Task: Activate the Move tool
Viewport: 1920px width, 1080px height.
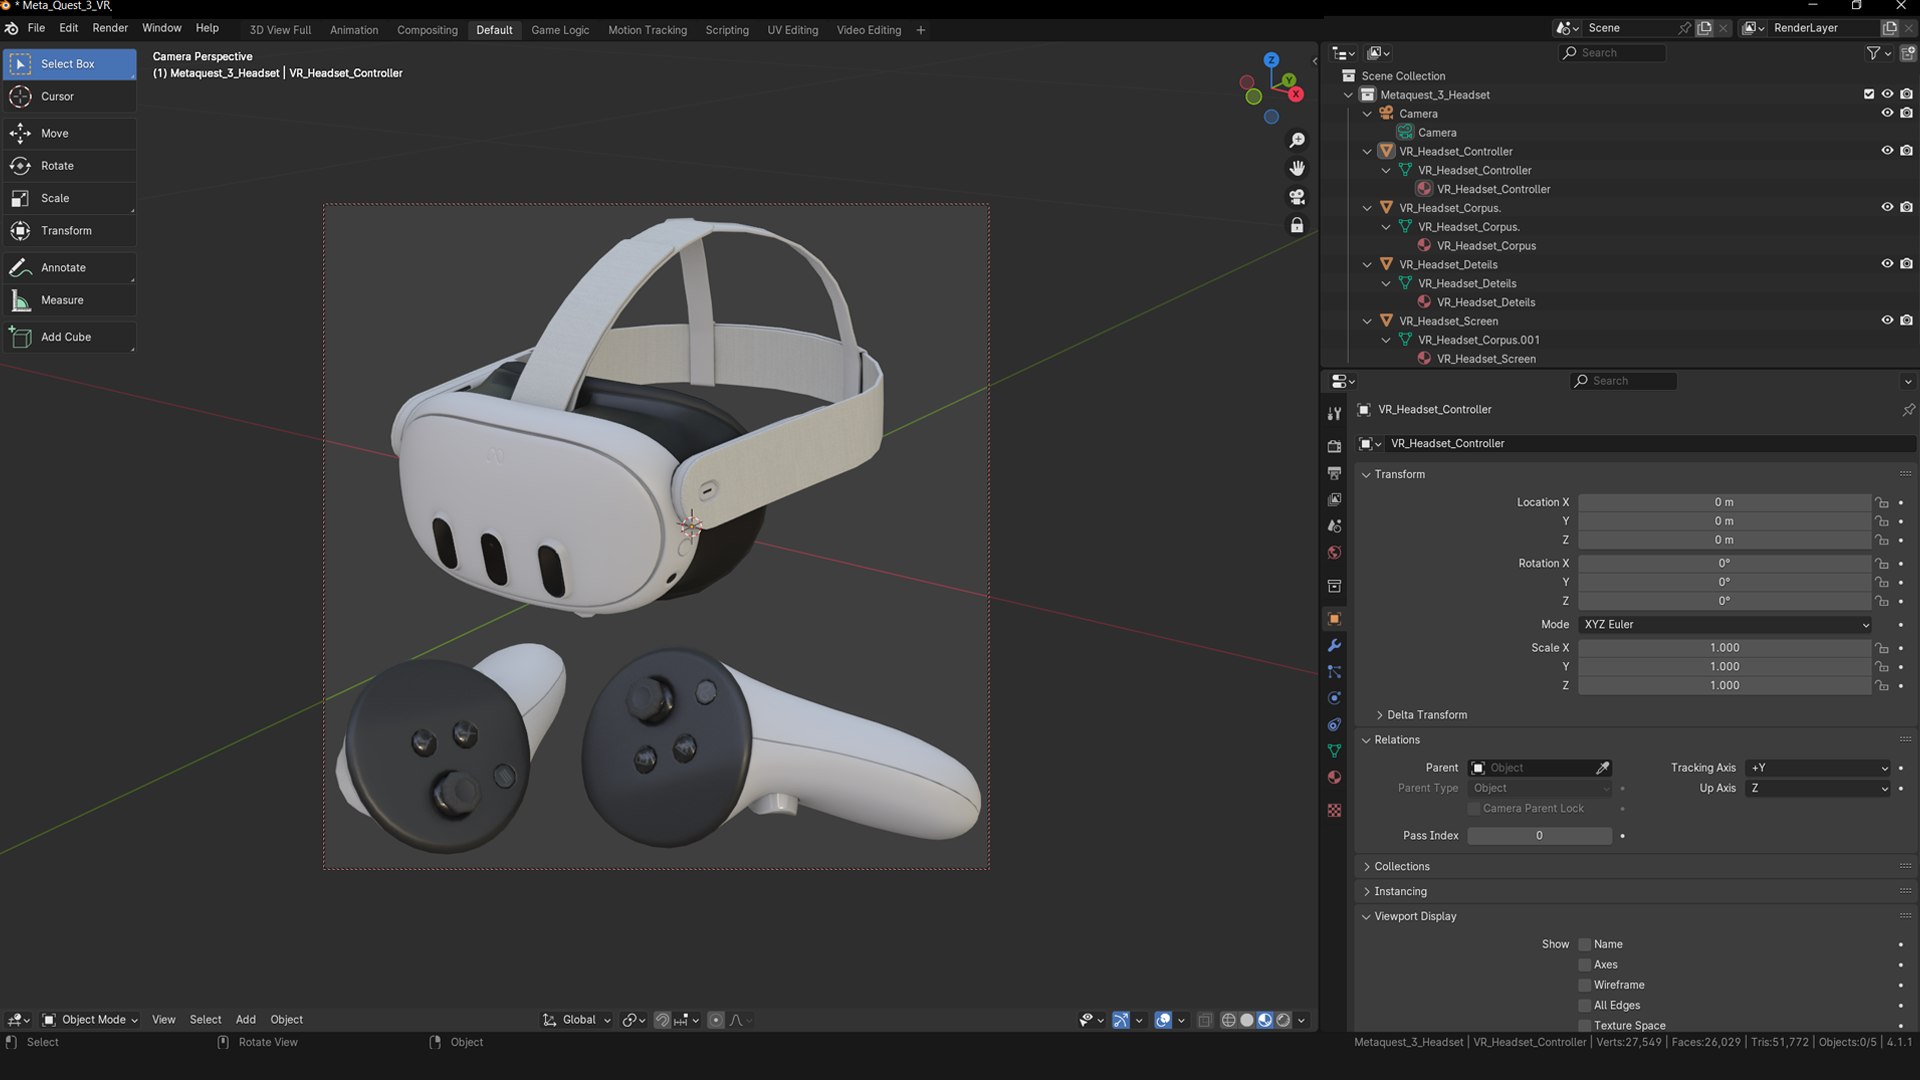Action: pos(69,133)
